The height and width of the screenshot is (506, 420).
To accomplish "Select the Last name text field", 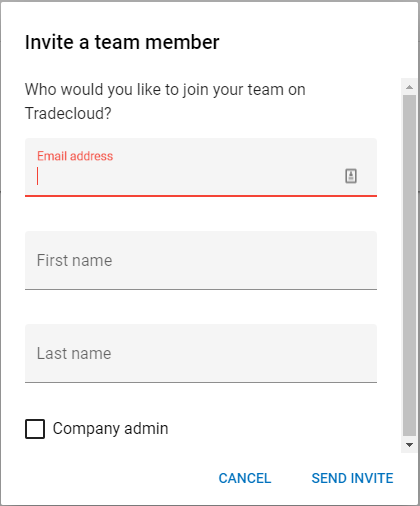I will 201,353.
